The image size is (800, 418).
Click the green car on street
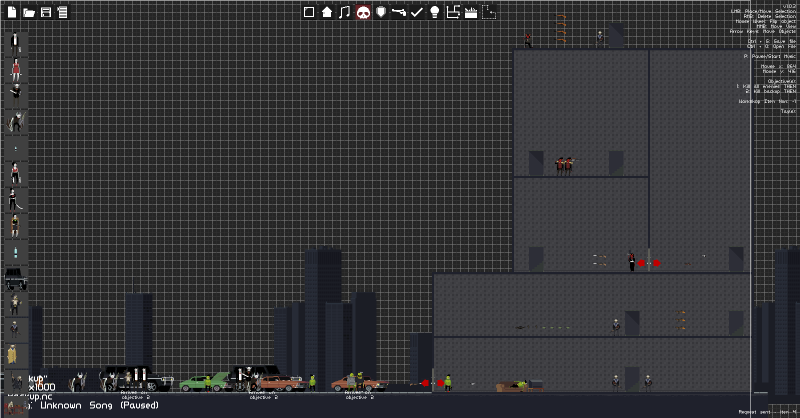(204, 382)
